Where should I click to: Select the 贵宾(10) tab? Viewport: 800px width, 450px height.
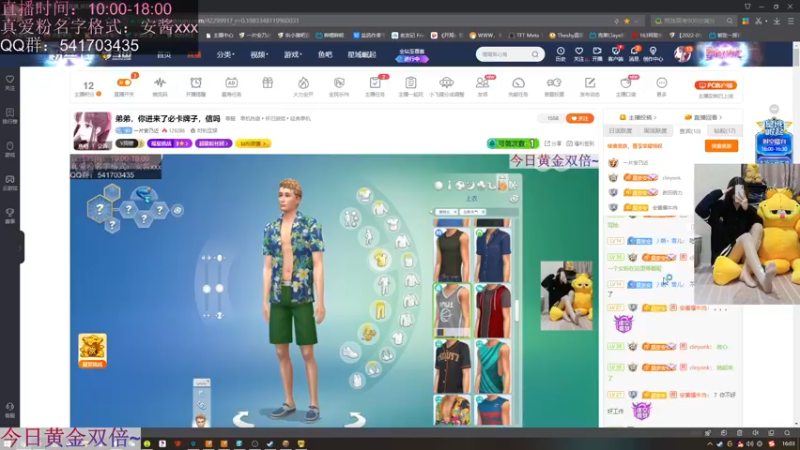(x=690, y=131)
